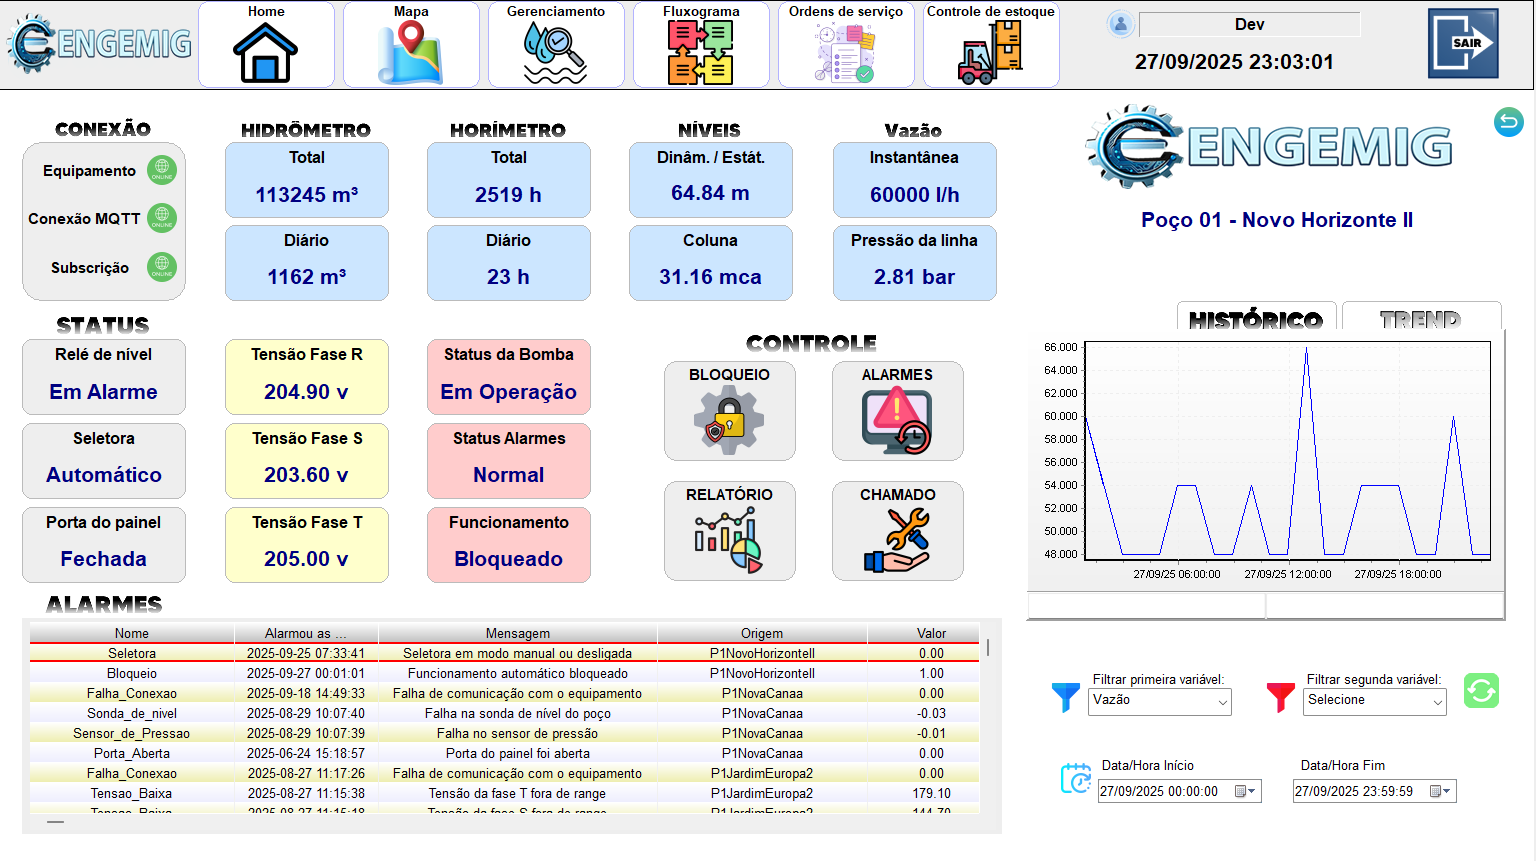Open Controle de estoque forklift icon
Screen dimensions: 1536x861
991,52
